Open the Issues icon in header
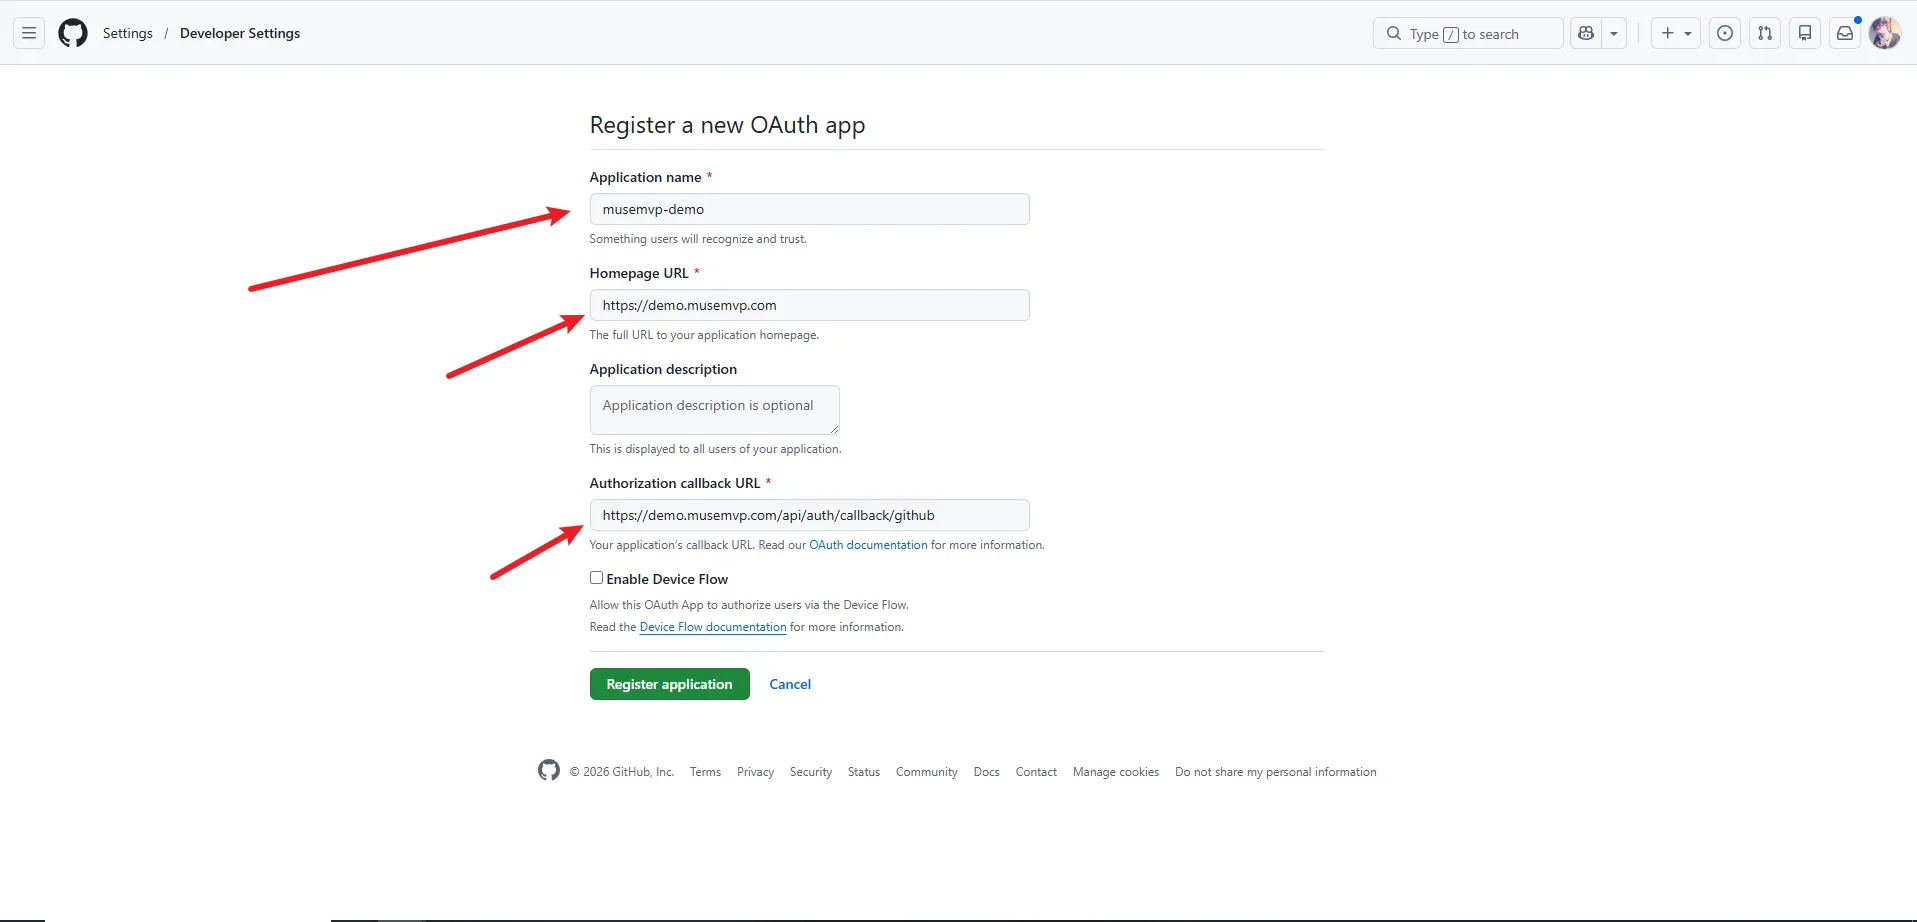This screenshot has height=922, width=1917. (x=1725, y=33)
